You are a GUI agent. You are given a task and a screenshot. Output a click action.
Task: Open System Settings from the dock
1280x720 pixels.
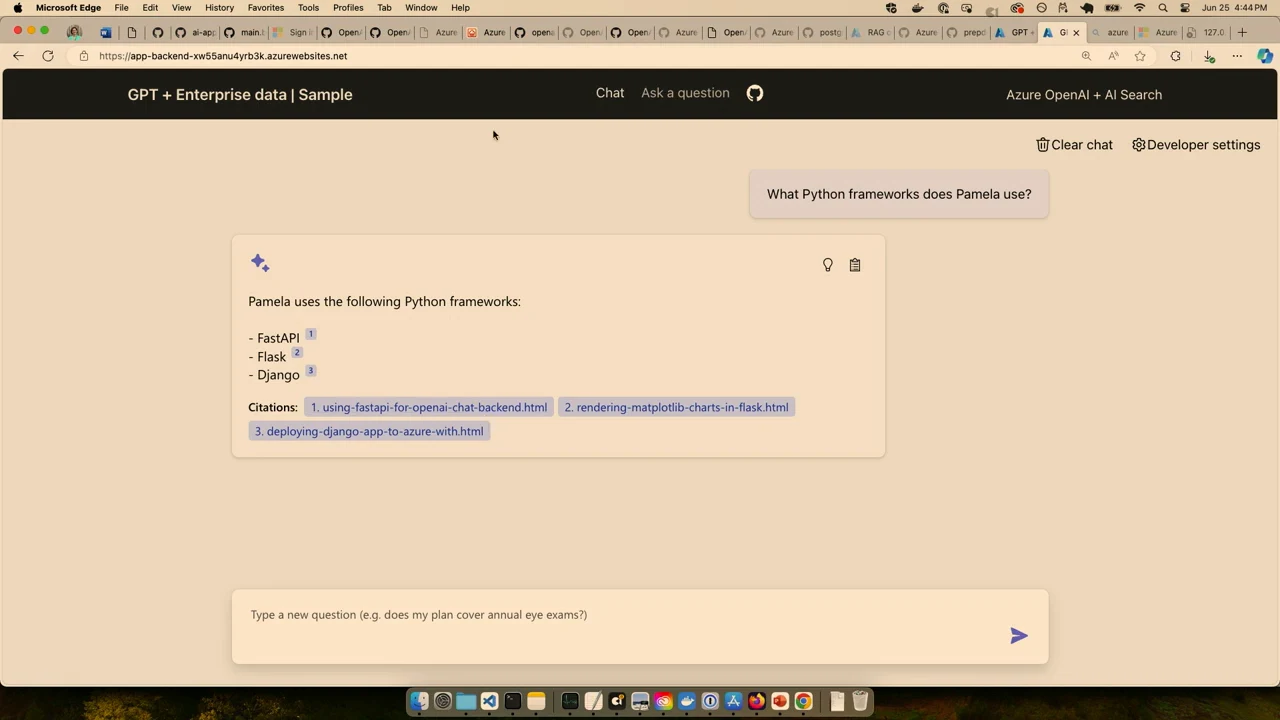tap(443, 701)
